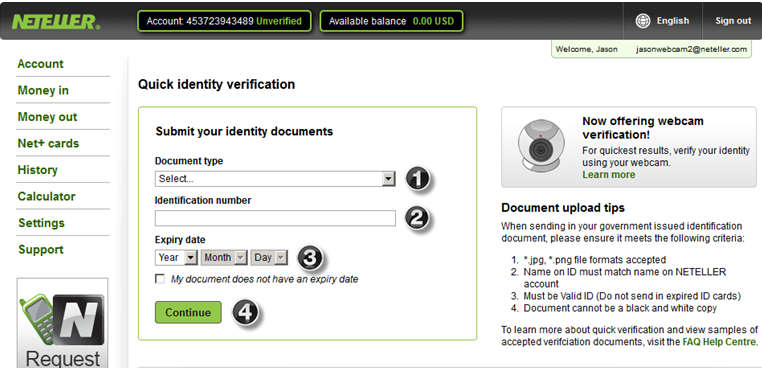The height and width of the screenshot is (368, 762).
Task: Open the Account menu item
Action: click(40, 64)
